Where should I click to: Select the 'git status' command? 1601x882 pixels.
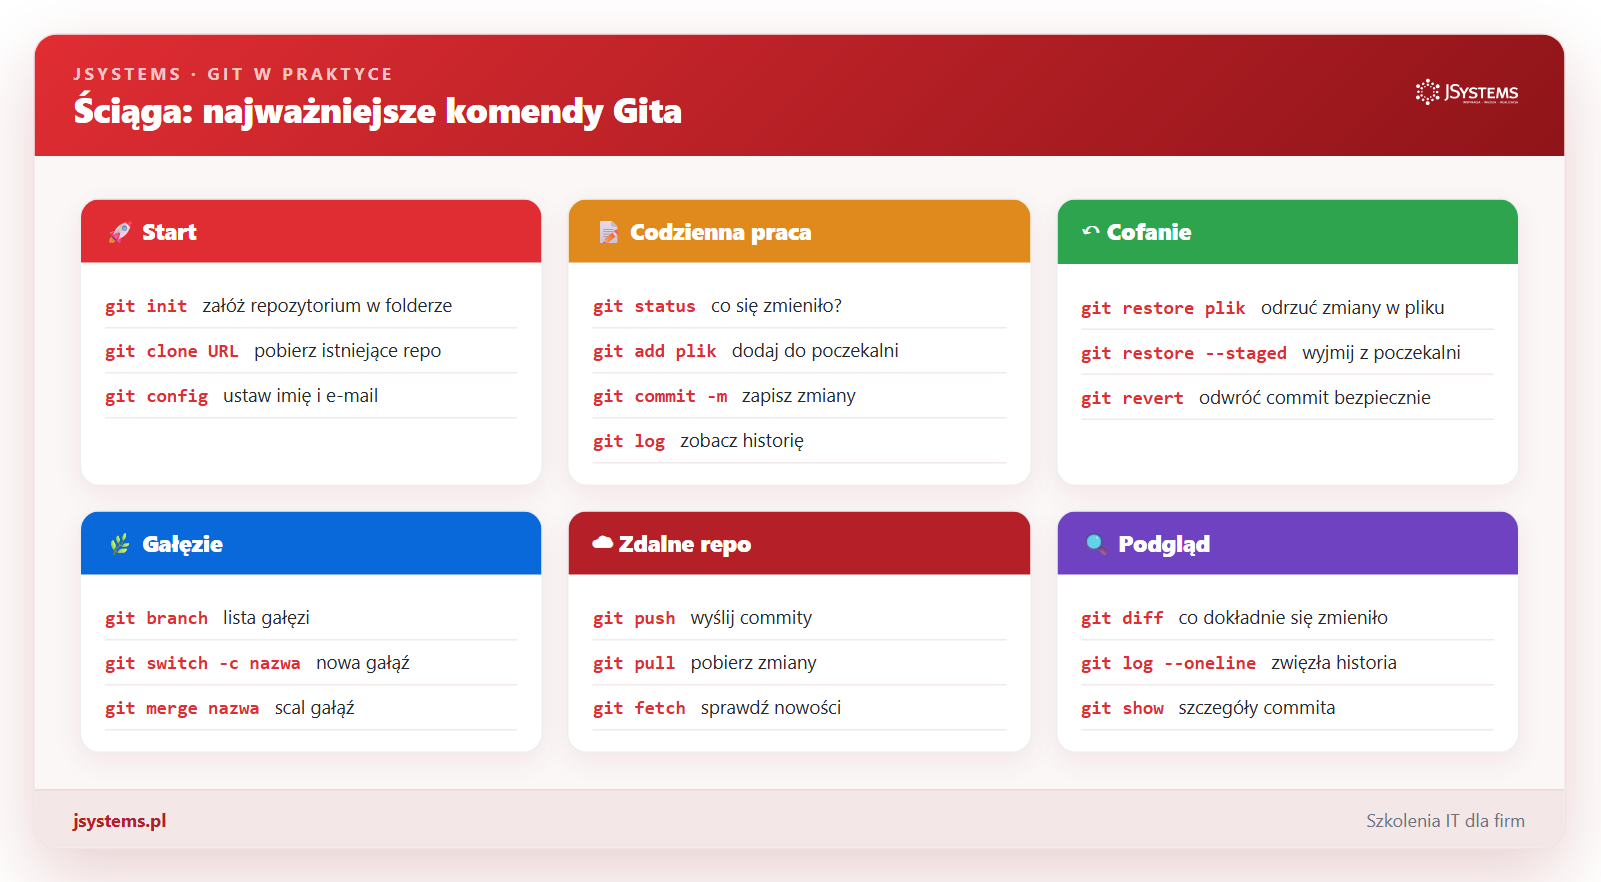tap(644, 306)
